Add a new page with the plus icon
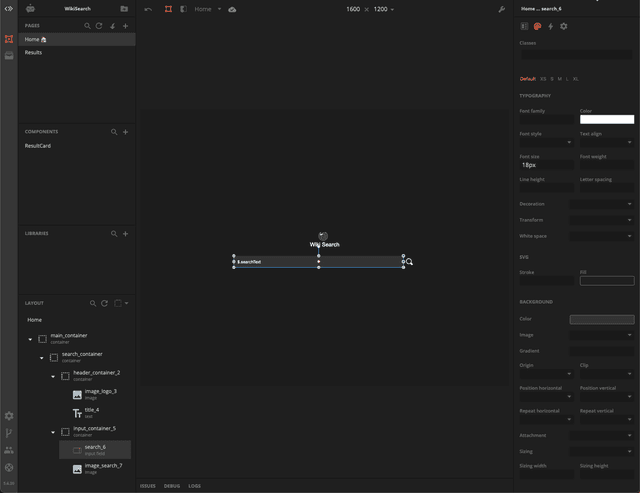The width and height of the screenshot is (640, 493). pos(125,26)
